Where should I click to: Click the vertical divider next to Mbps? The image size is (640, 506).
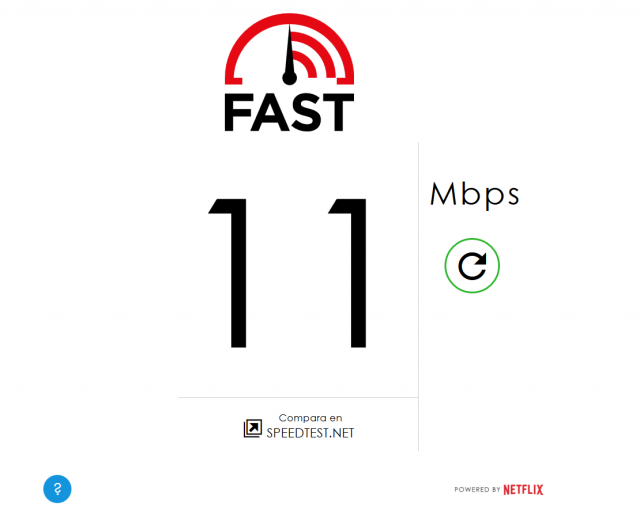tap(418, 297)
